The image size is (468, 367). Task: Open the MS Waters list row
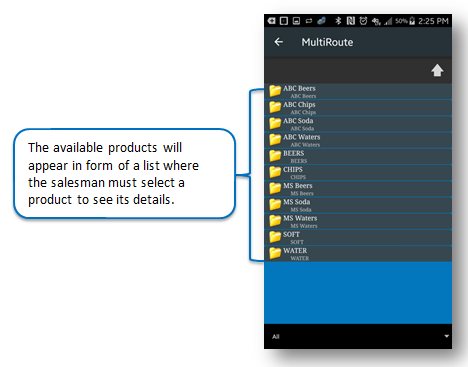click(358, 221)
